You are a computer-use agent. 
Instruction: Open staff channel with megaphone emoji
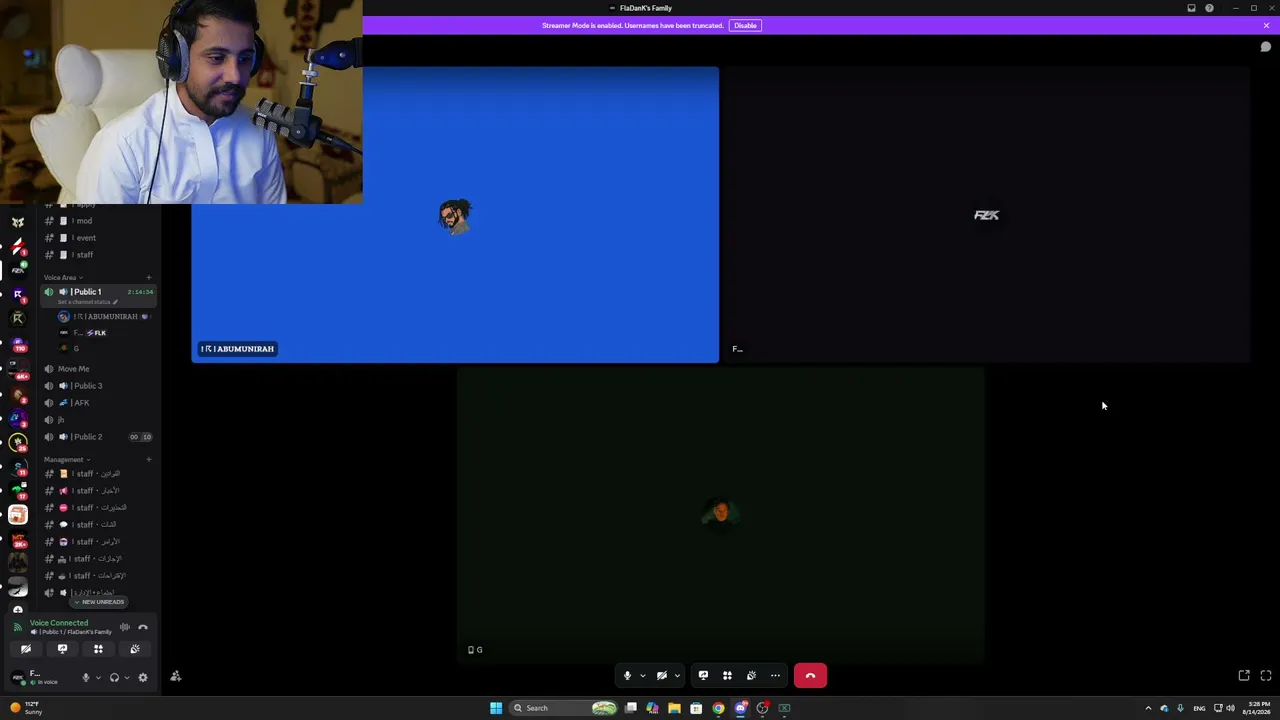(98, 491)
